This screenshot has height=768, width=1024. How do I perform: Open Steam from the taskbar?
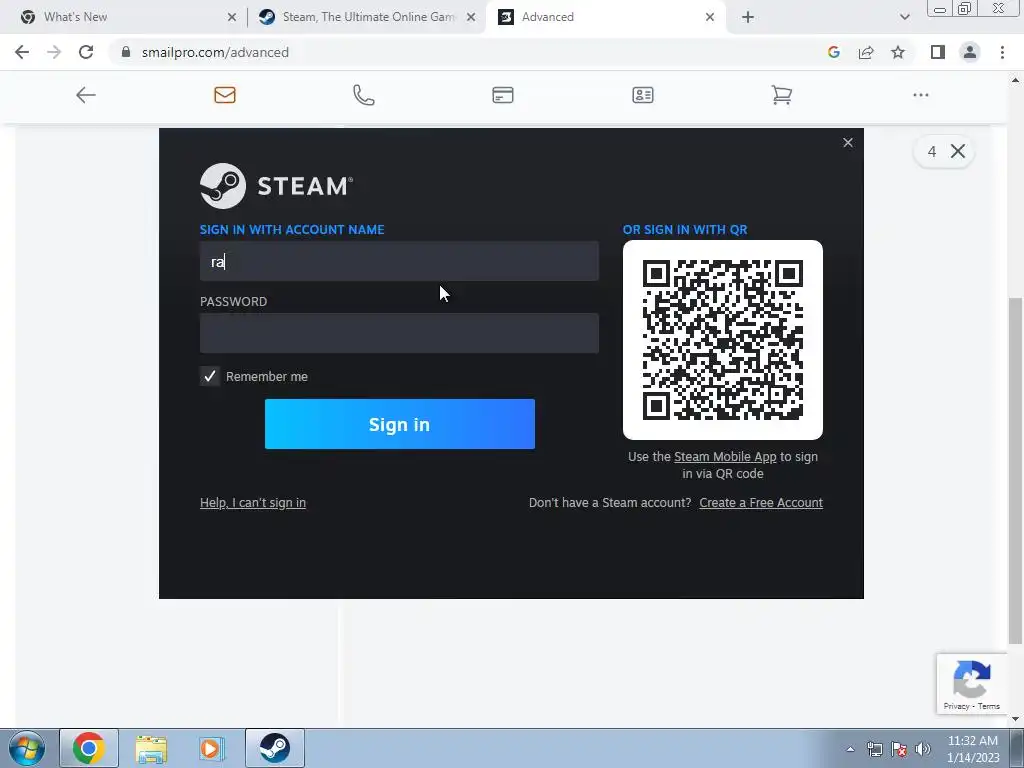pyautogui.click(x=275, y=748)
